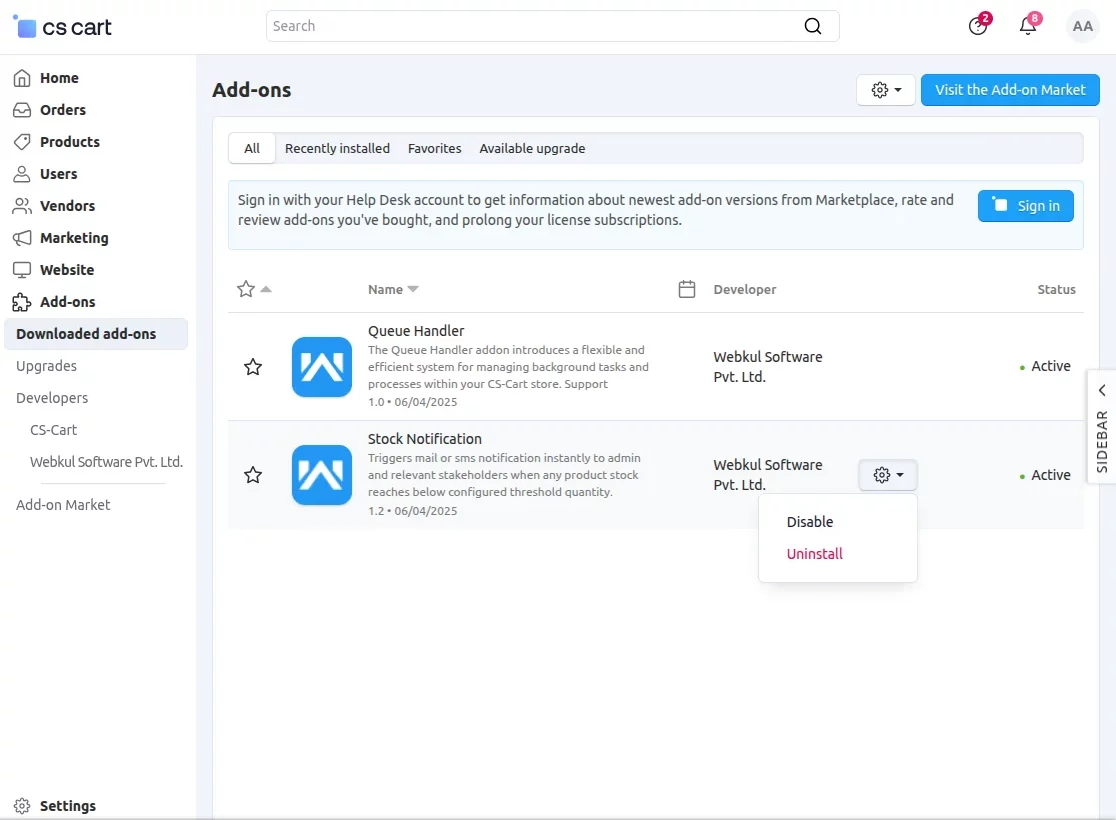Open the cs-cart logo icon

click(26, 26)
